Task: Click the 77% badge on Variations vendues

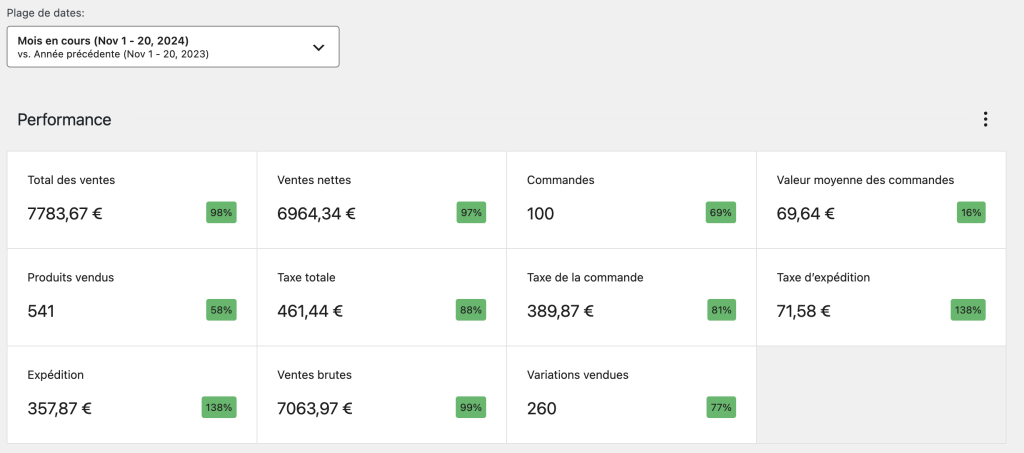Action: click(720, 408)
